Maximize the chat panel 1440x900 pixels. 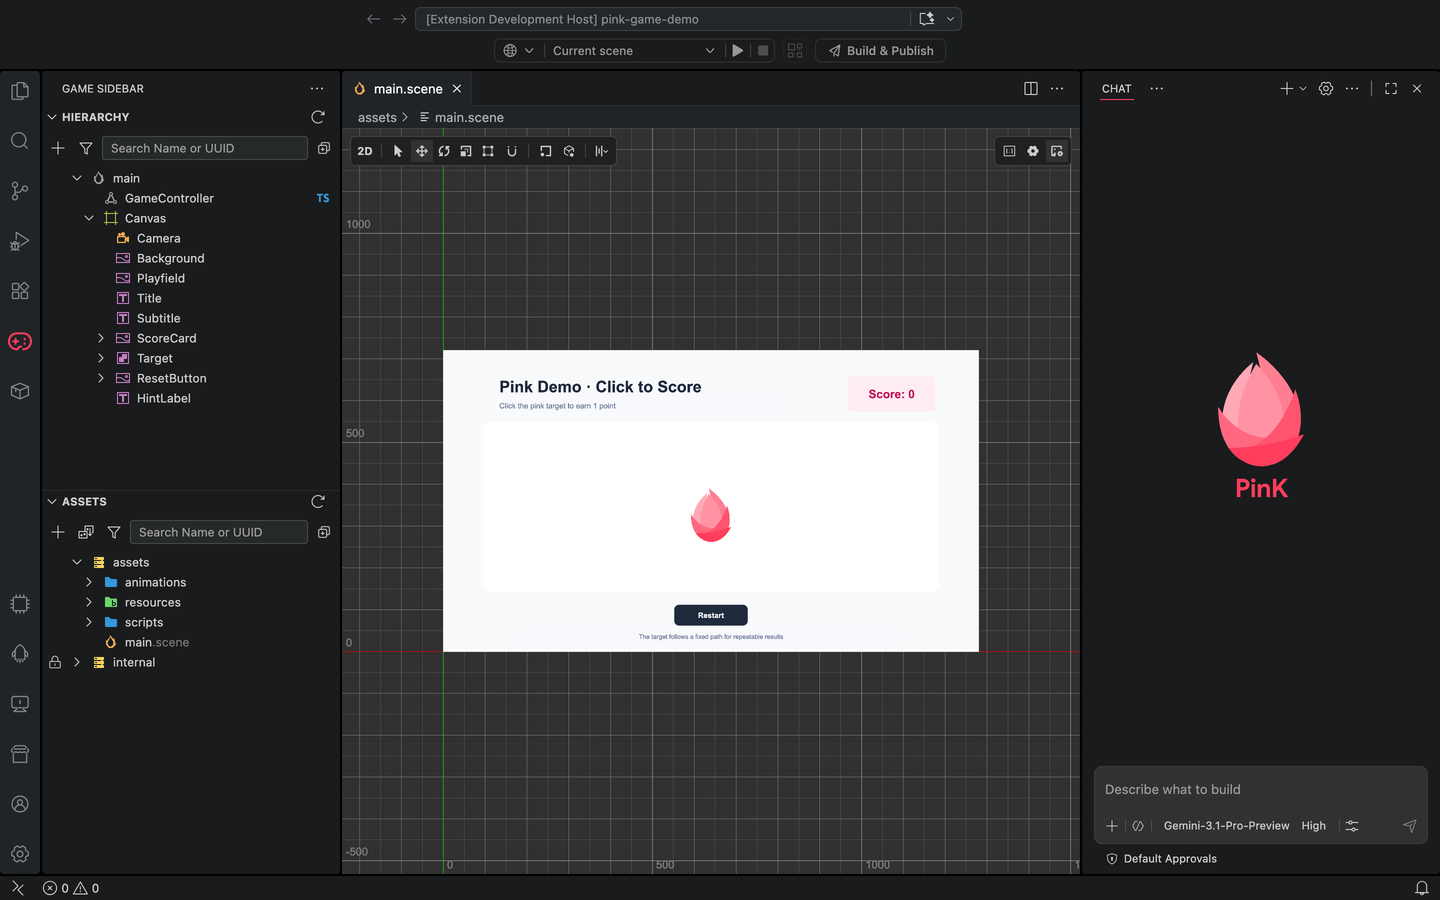(1391, 88)
